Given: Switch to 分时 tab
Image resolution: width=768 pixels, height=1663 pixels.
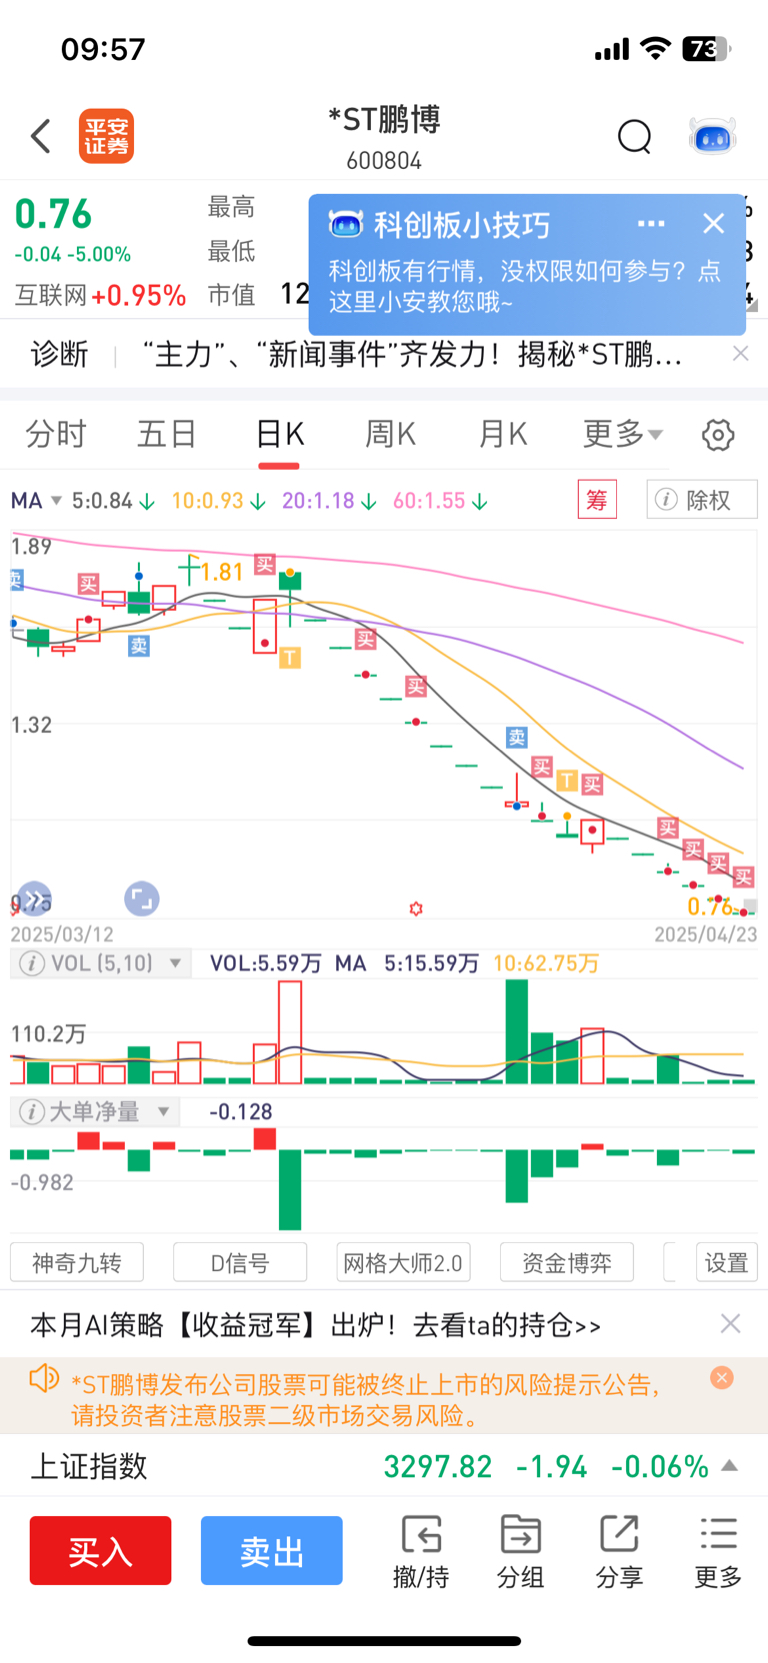Looking at the screenshot, I should pyautogui.click(x=56, y=434).
